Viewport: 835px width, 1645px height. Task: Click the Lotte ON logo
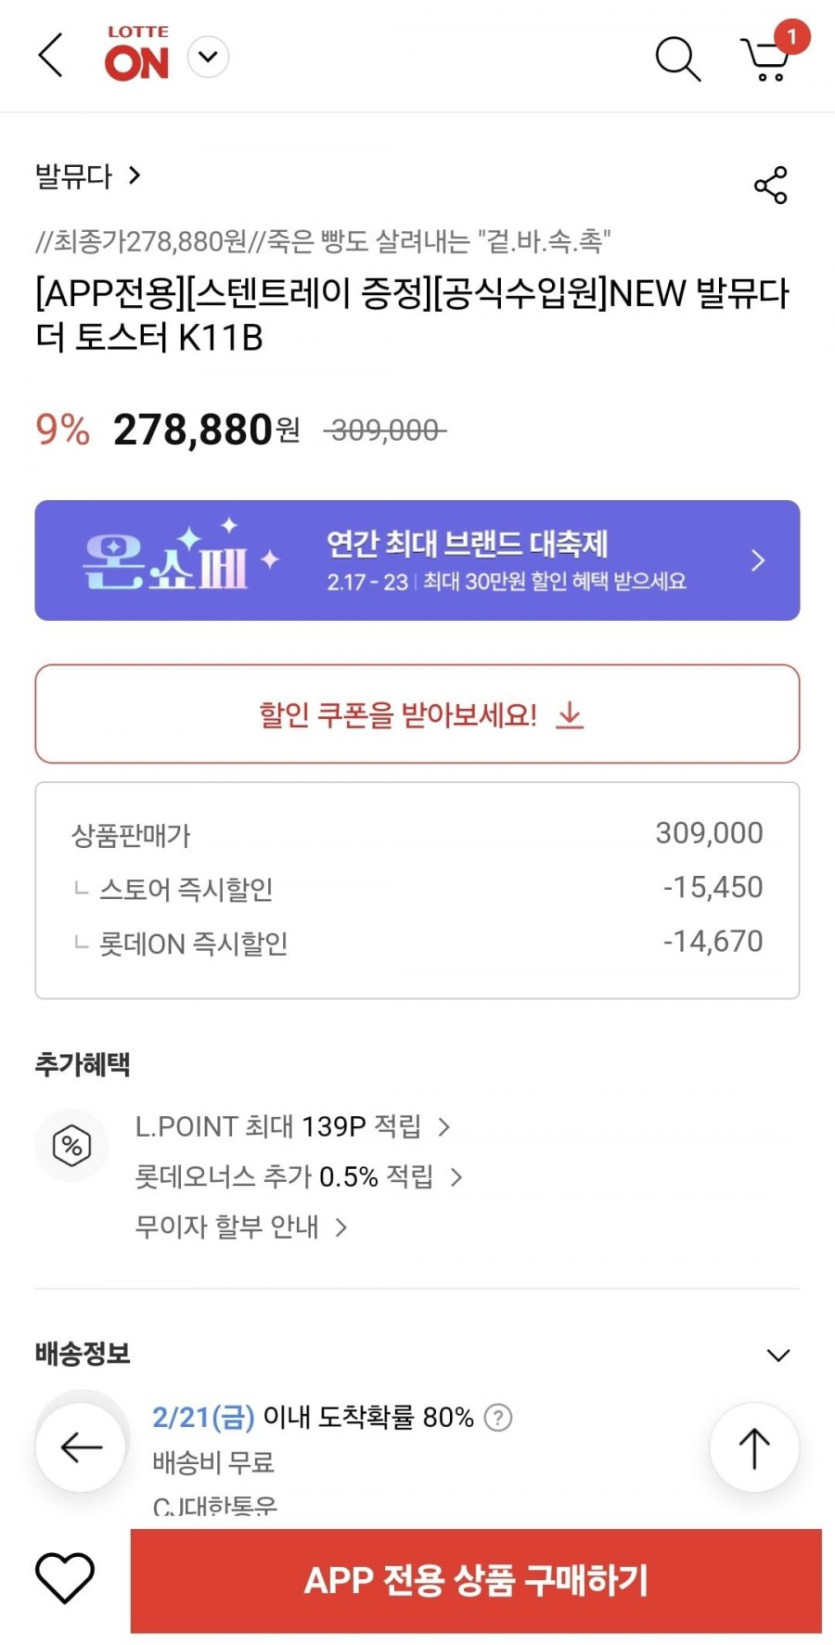(137, 55)
